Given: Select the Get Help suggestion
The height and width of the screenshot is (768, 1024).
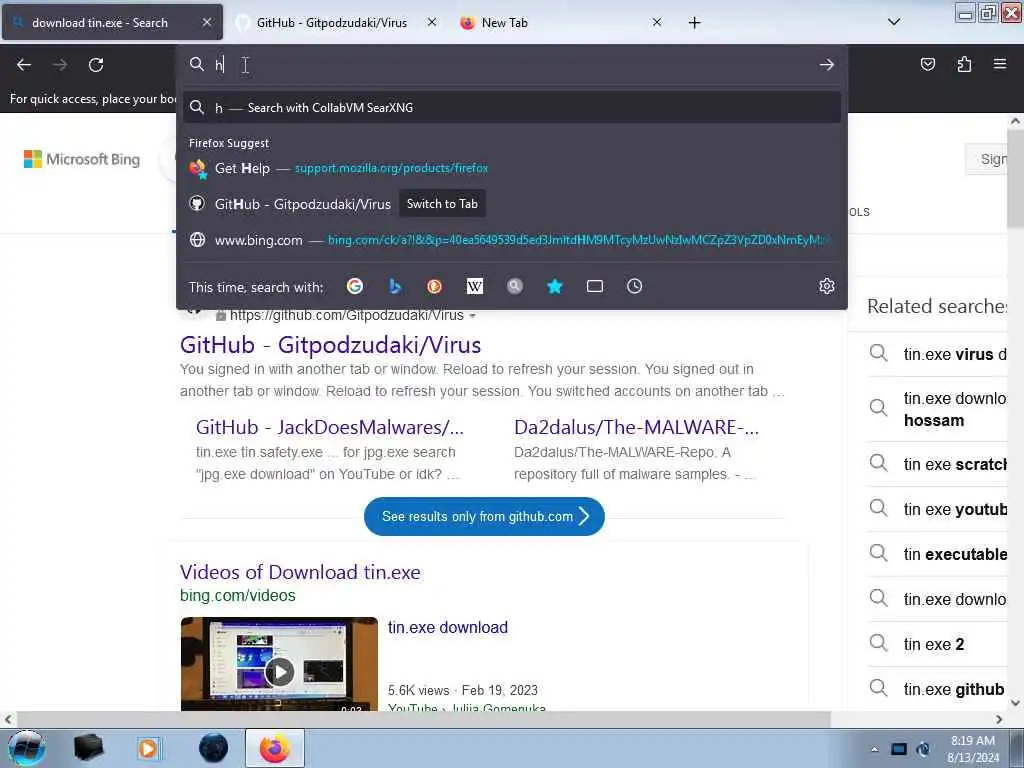Looking at the screenshot, I should pyautogui.click(x=511, y=168).
